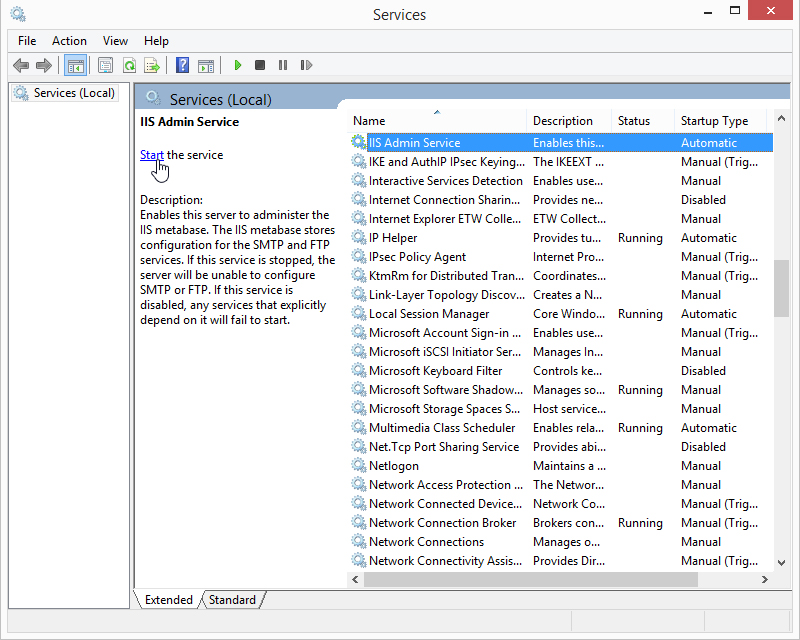800x640 pixels.
Task: Click gear icon beside Local Session Manager
Action: [x=359, y=313]
